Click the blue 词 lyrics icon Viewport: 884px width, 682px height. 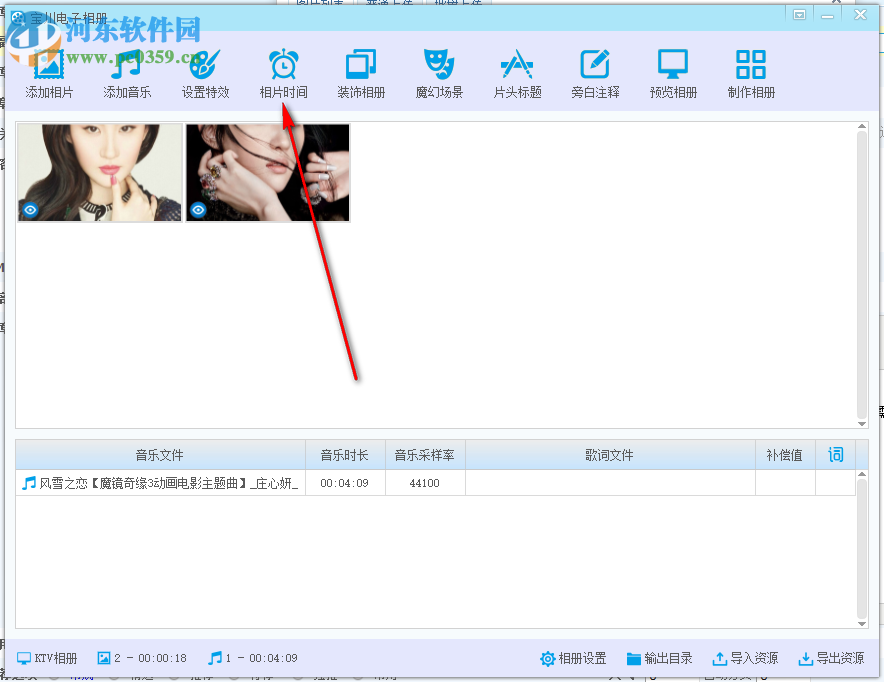pos(836,454)
